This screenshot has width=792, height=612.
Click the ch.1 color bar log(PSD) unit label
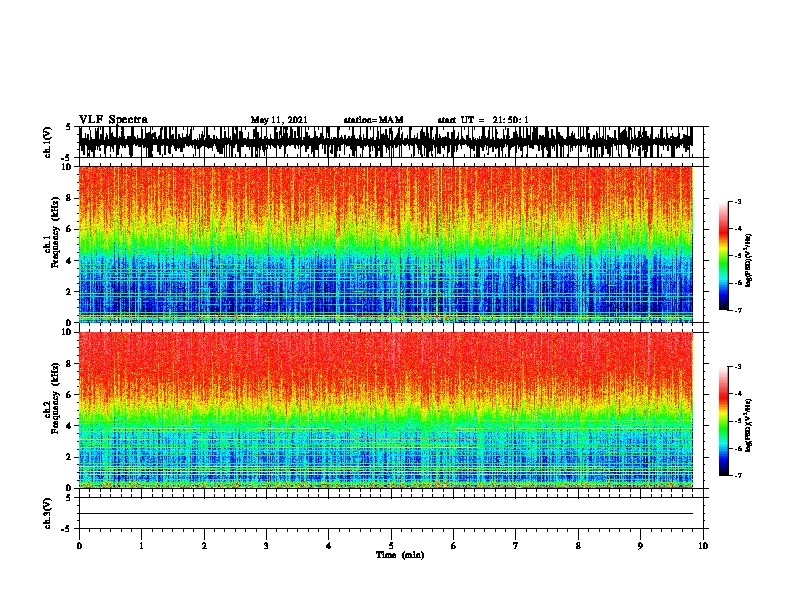tap(749, 260)
